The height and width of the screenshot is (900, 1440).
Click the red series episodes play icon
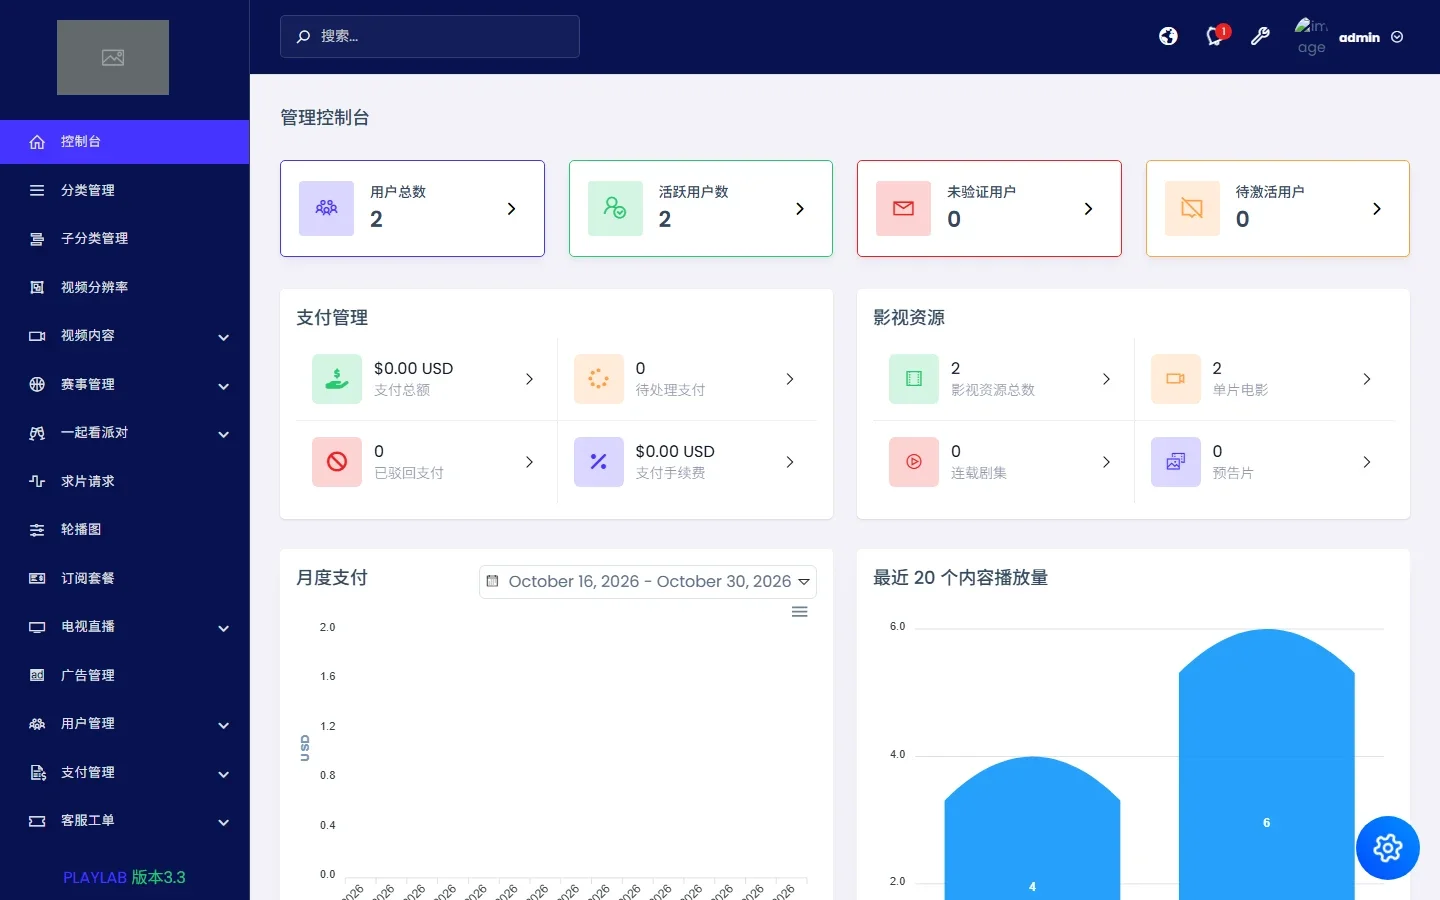click(914, 462)
